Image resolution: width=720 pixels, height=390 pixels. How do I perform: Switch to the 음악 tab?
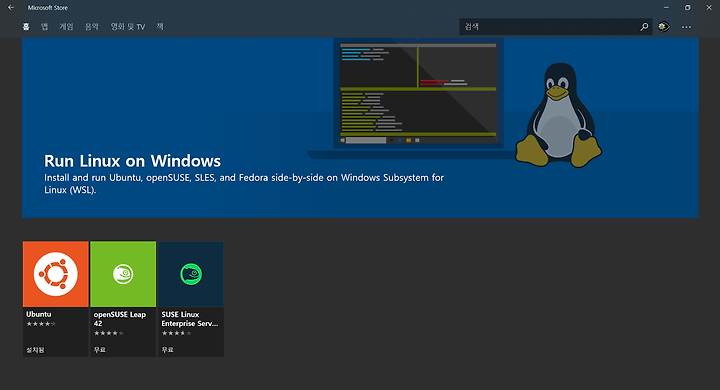click(92, 27)
